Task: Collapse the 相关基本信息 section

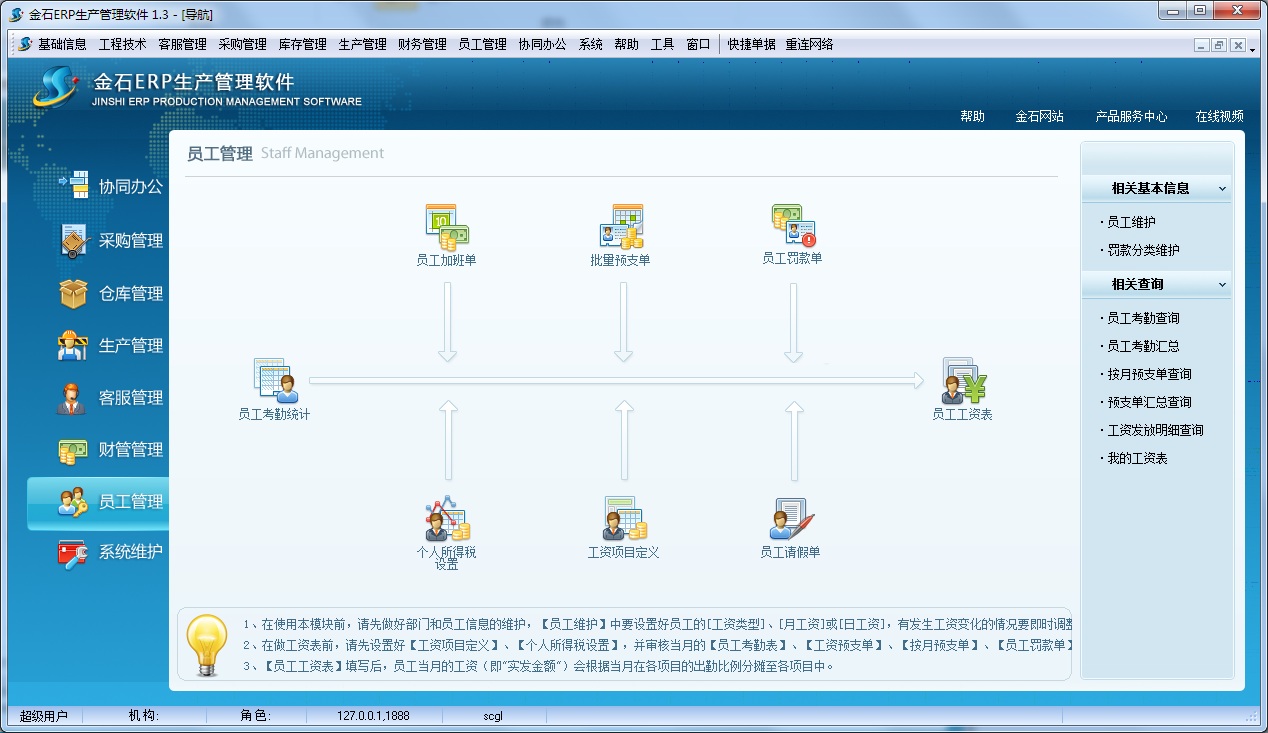Action: tap(1222, 188)
